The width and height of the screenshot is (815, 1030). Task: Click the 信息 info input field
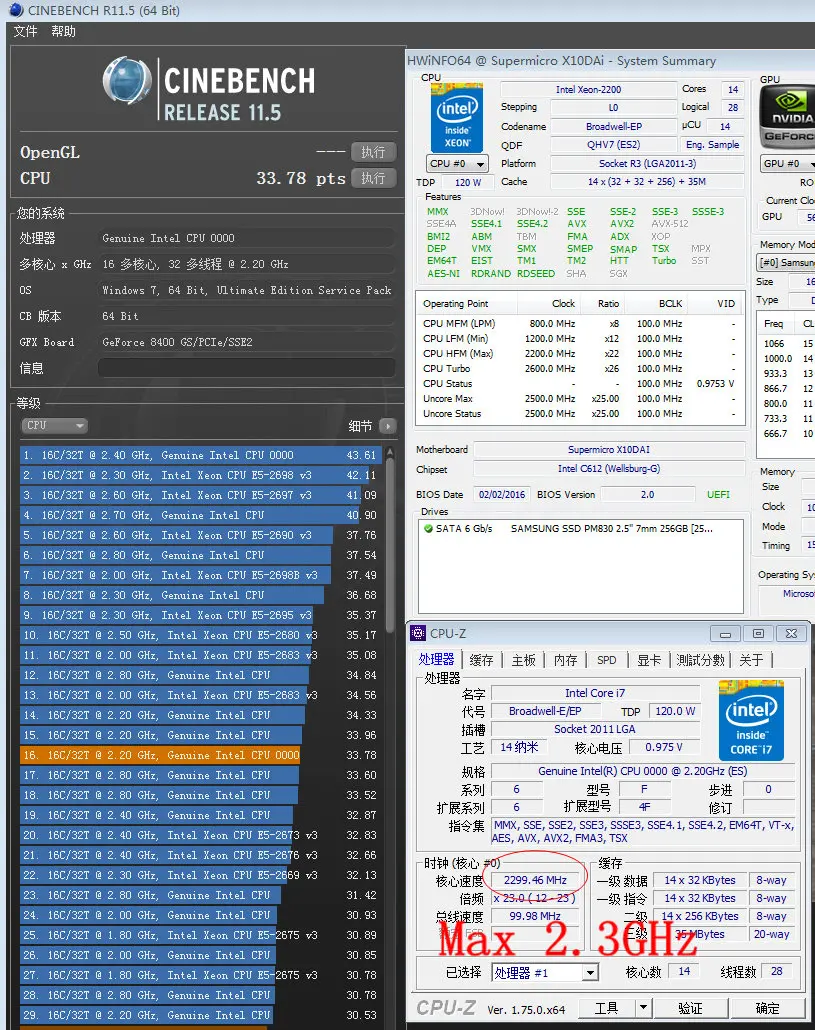pos(247,368)
